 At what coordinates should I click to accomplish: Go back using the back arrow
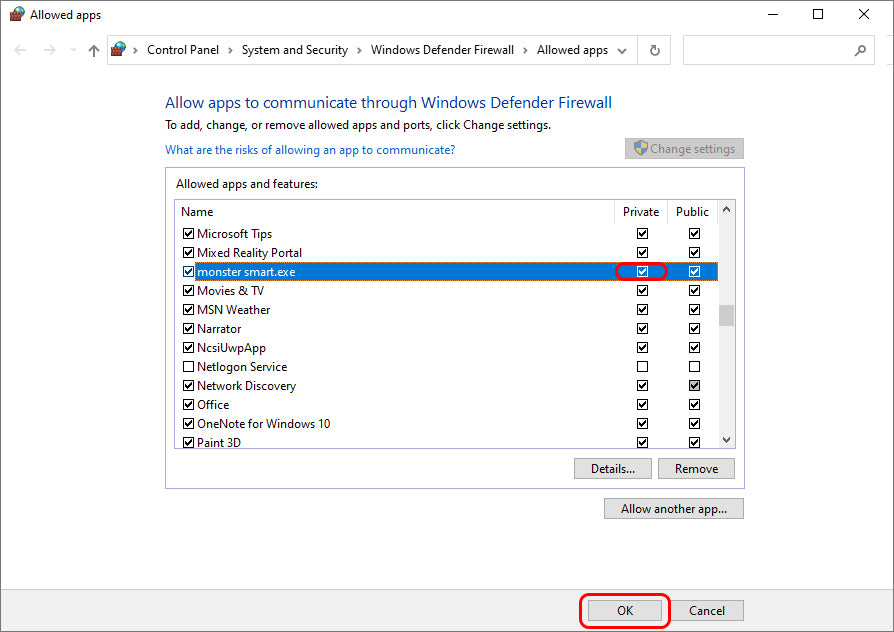(21, 50)
